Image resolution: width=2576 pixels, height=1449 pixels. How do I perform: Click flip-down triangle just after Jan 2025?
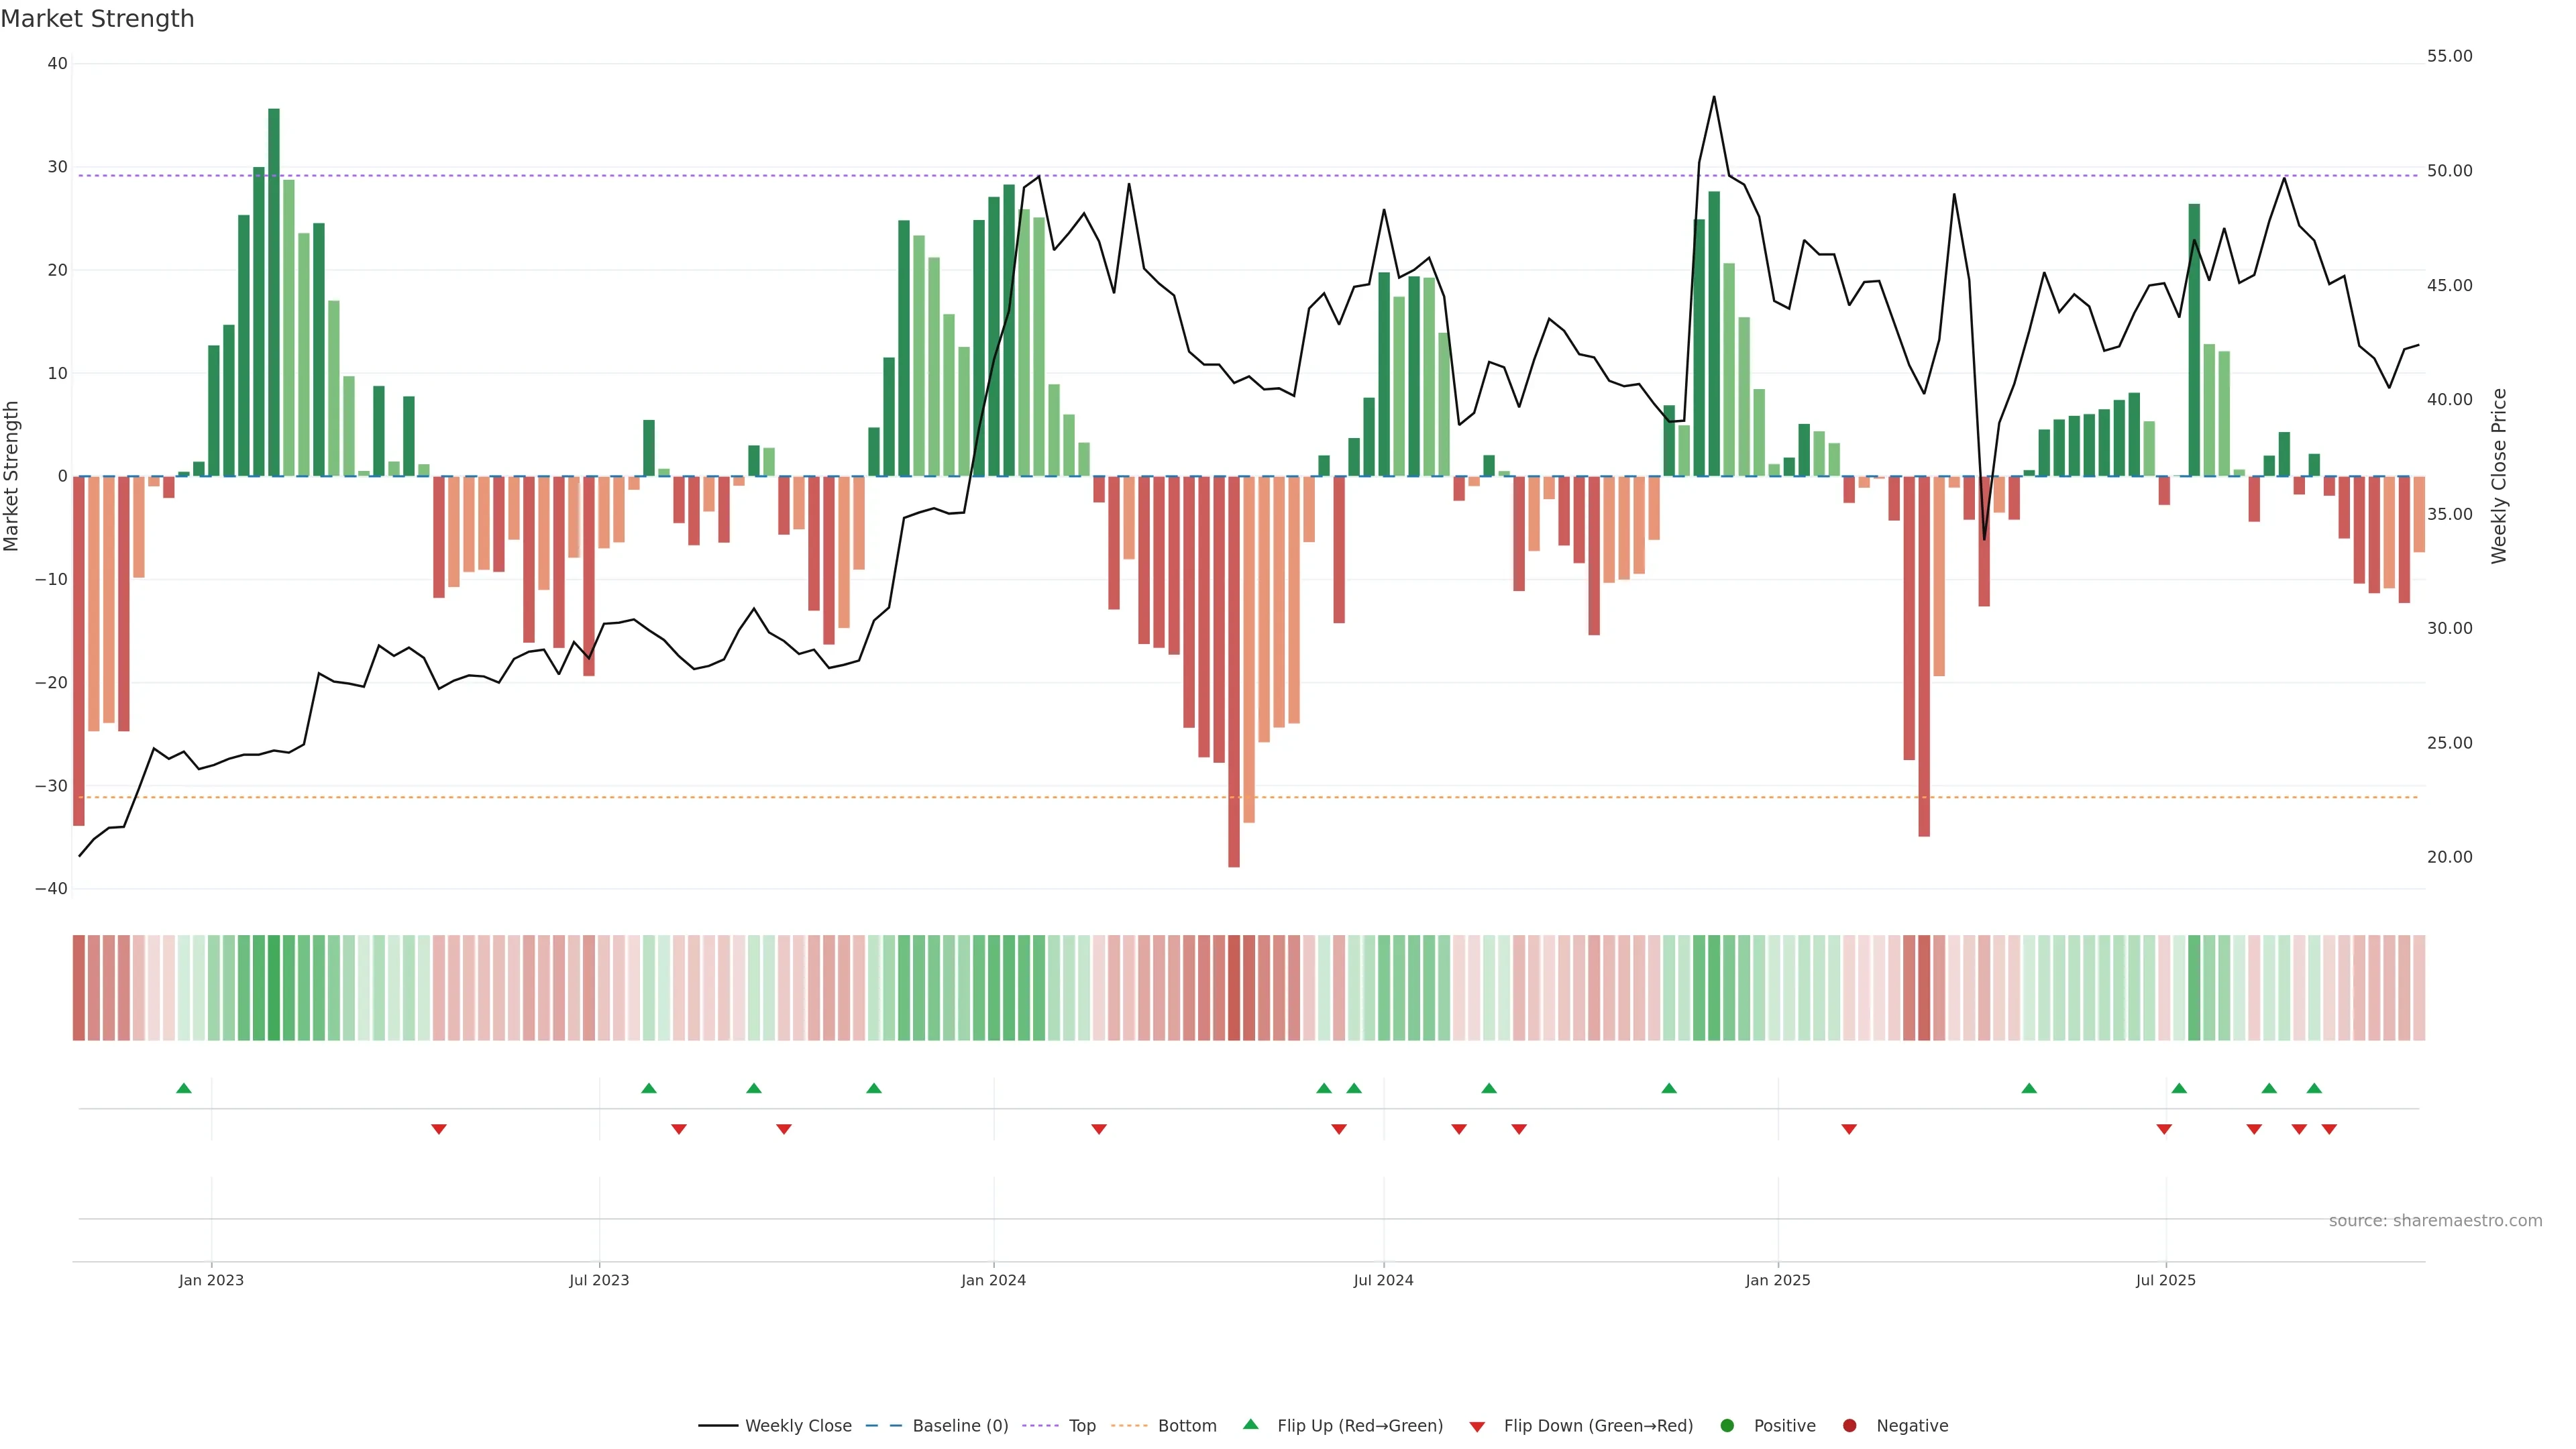(1849, 1129)
